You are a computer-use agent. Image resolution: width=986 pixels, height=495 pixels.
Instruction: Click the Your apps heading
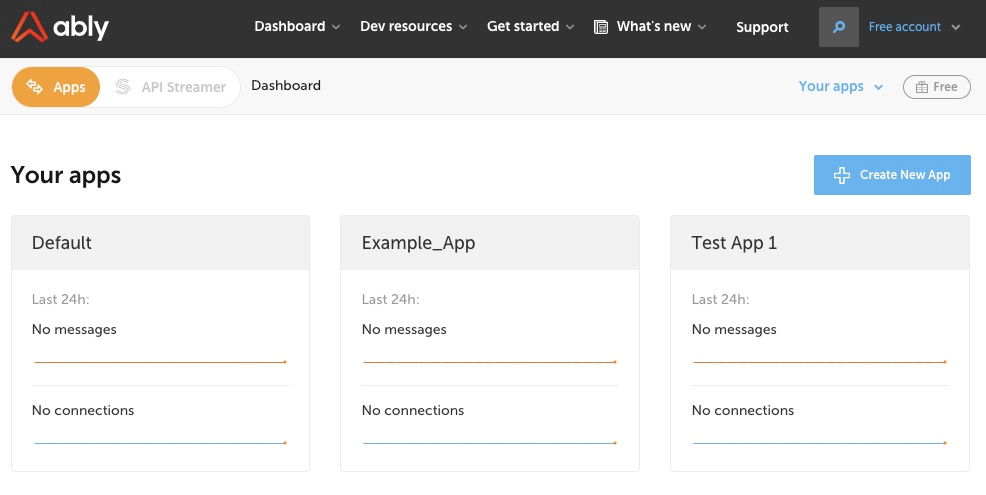66,175
